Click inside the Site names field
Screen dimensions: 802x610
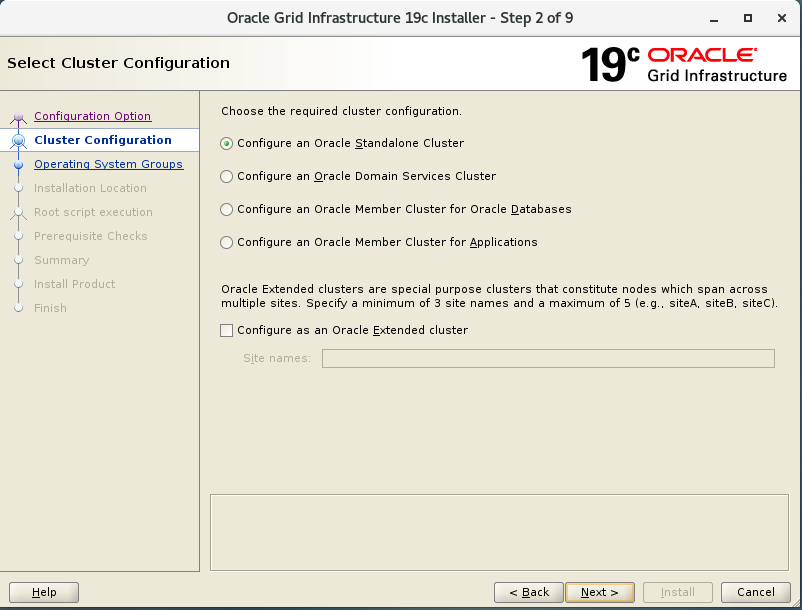[548, 358]
